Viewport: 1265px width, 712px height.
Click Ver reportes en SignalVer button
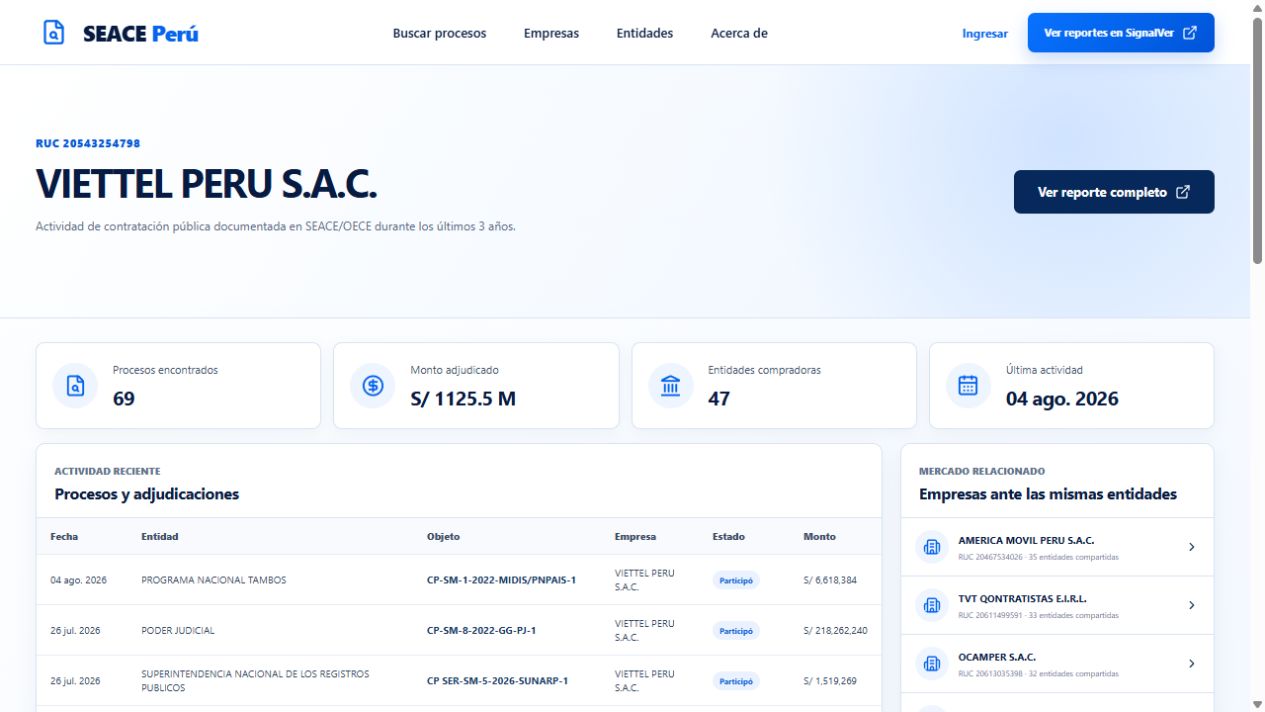tap(1121, 33)
